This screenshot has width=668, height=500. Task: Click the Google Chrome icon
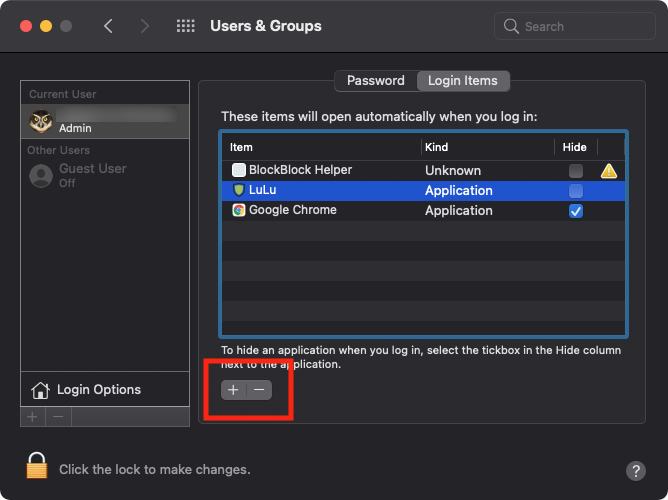[x=239, y=210]
